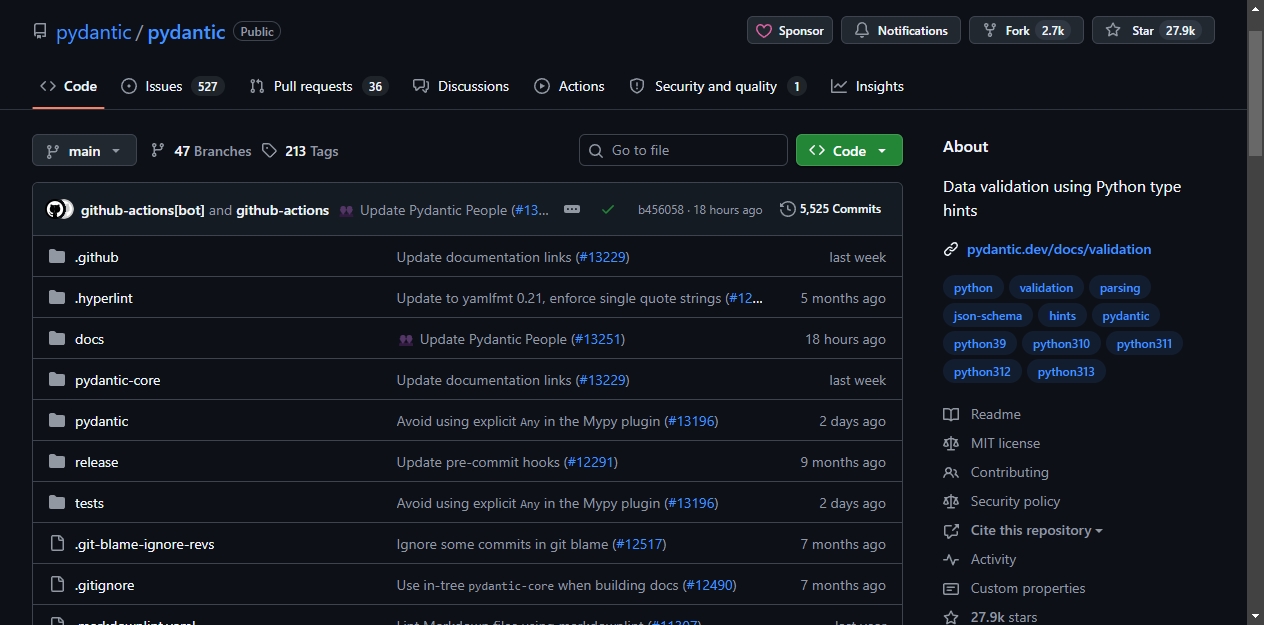
Task: Click the scrollbar down arrow
Action: pos(1256,616)
